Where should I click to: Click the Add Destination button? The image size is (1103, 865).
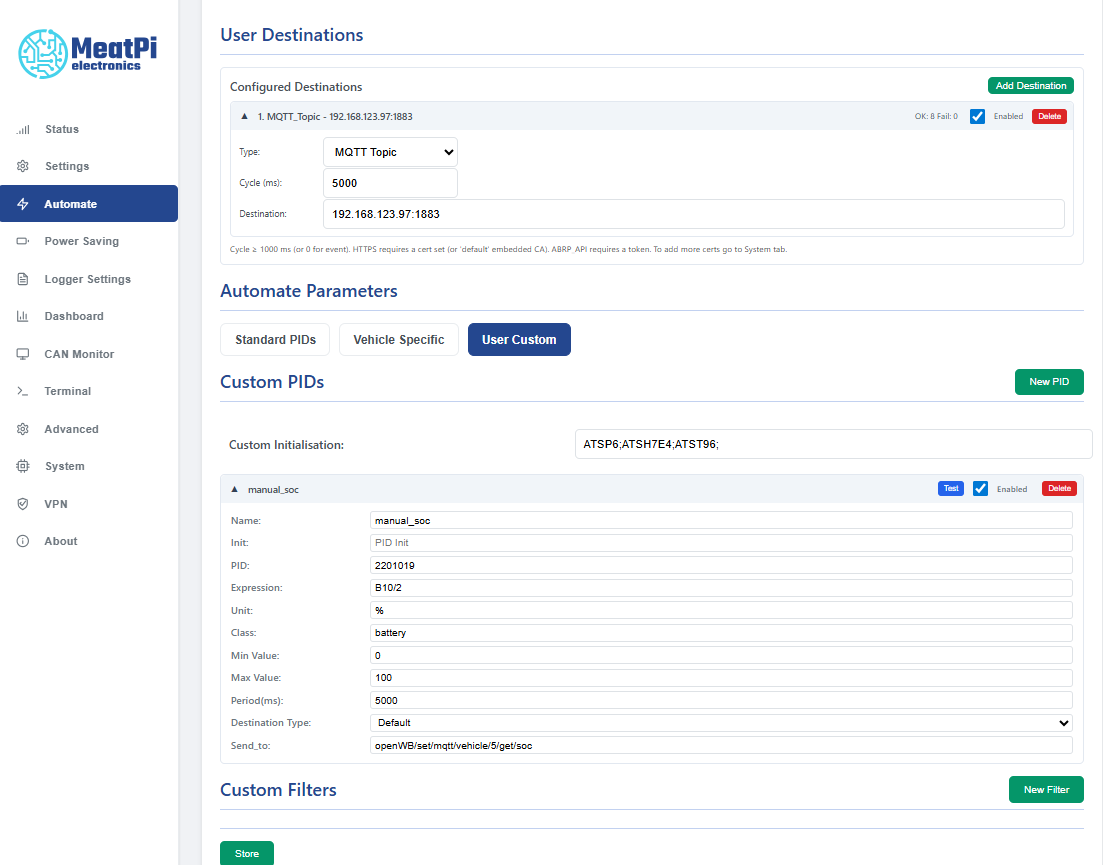coord(1030,85)
